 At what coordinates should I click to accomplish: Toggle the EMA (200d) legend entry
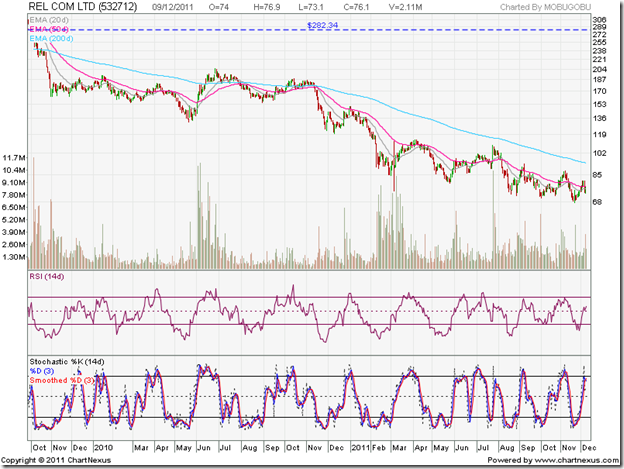53,39
